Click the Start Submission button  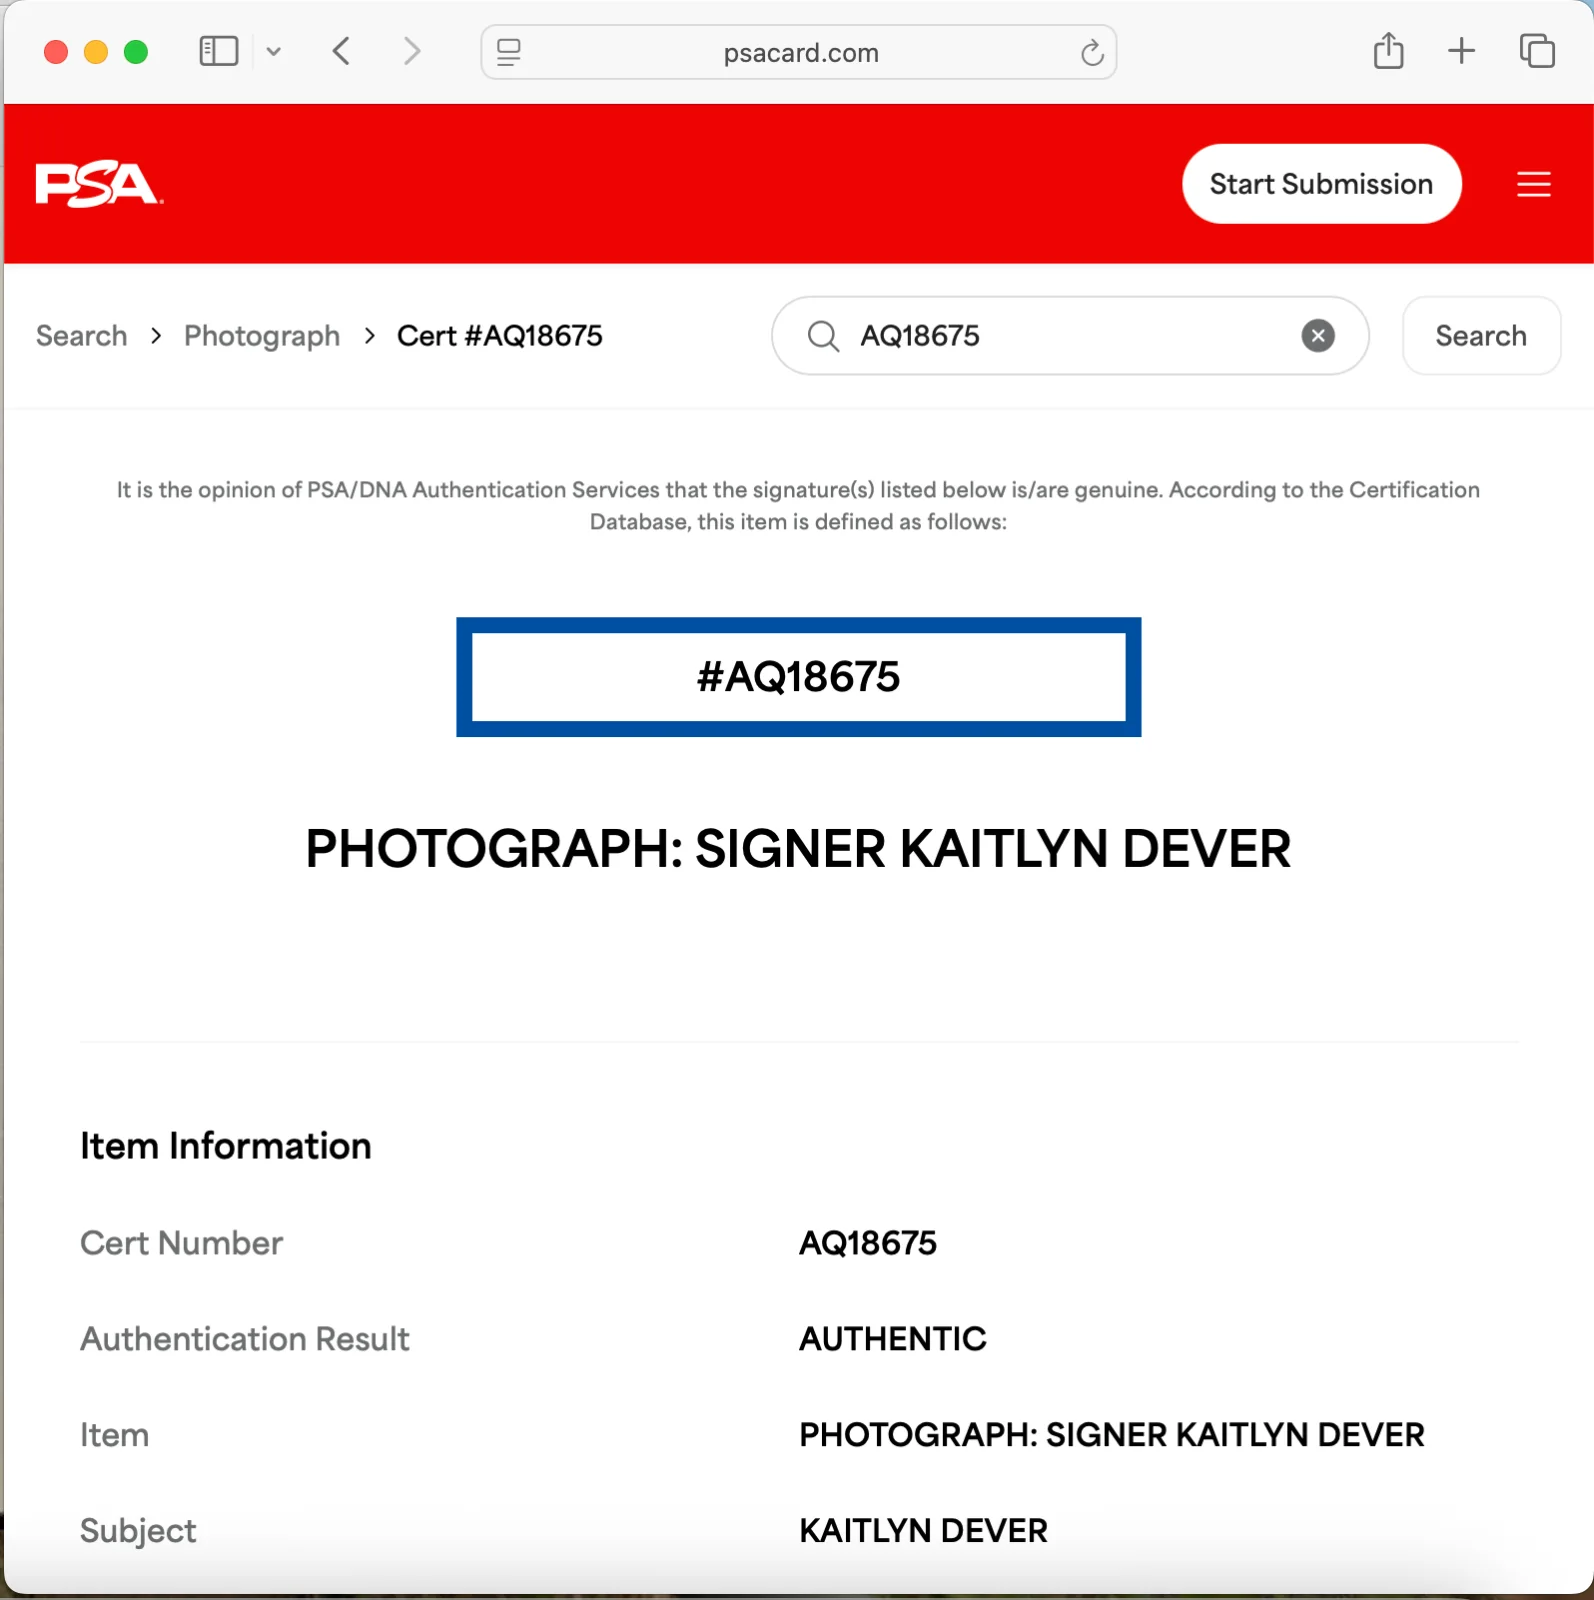tap(1322, 184)
